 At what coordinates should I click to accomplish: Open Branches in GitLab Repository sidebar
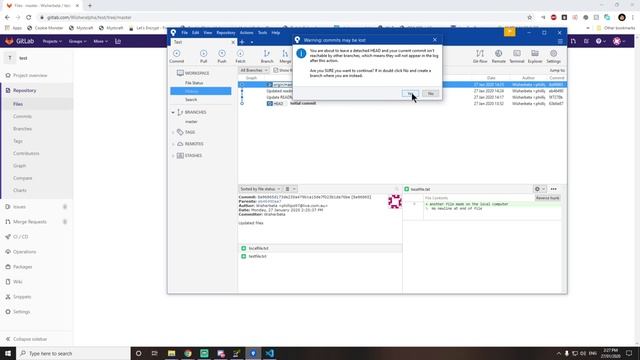pyautogui.click(x=22, y=129)
